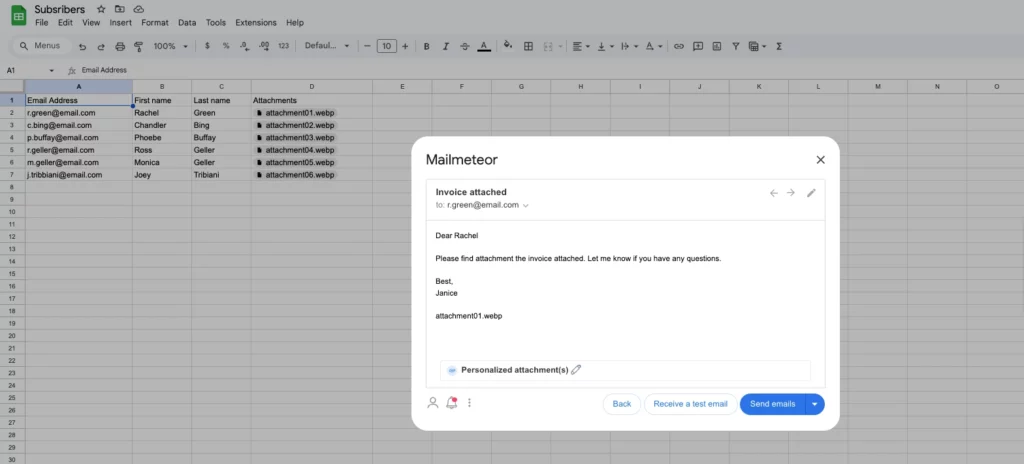Click the formula bar showing Email Address

coord(549,70)
